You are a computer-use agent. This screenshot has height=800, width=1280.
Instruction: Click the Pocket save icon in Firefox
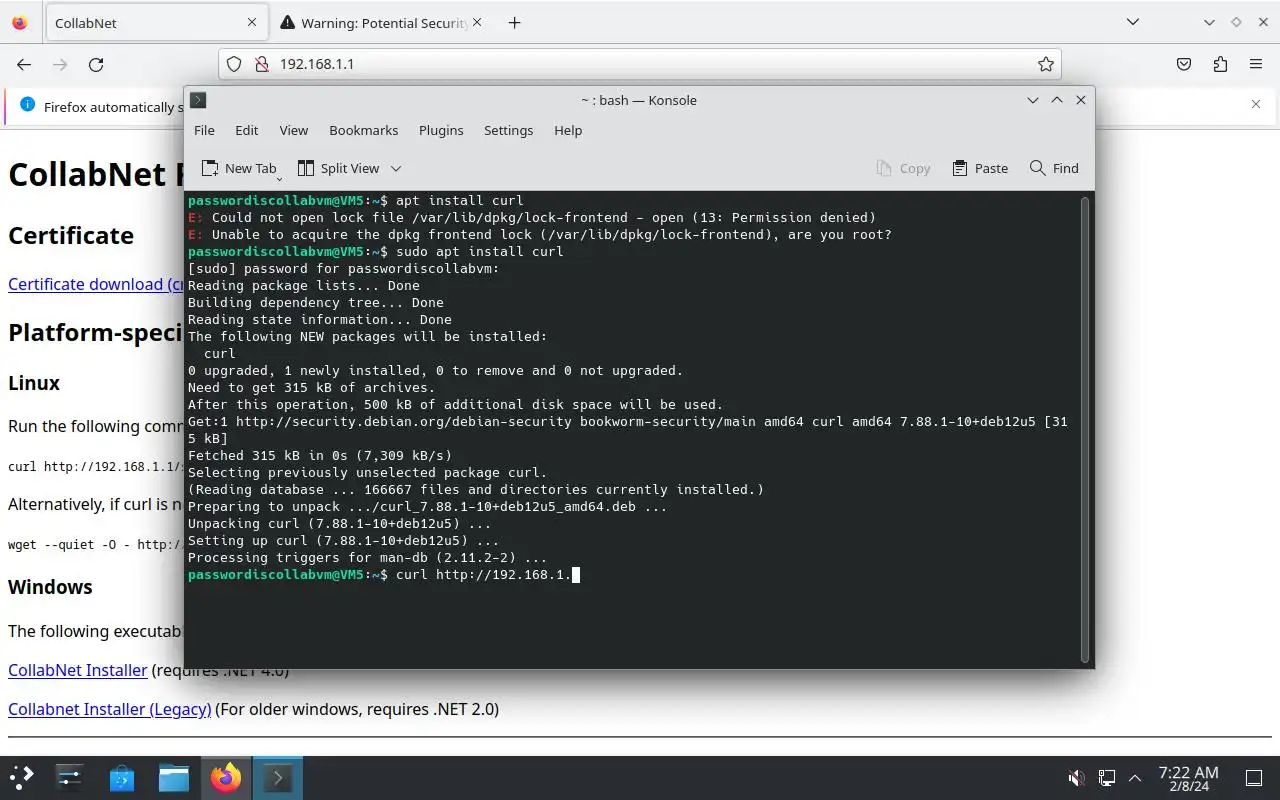(x=1184, y=64)
